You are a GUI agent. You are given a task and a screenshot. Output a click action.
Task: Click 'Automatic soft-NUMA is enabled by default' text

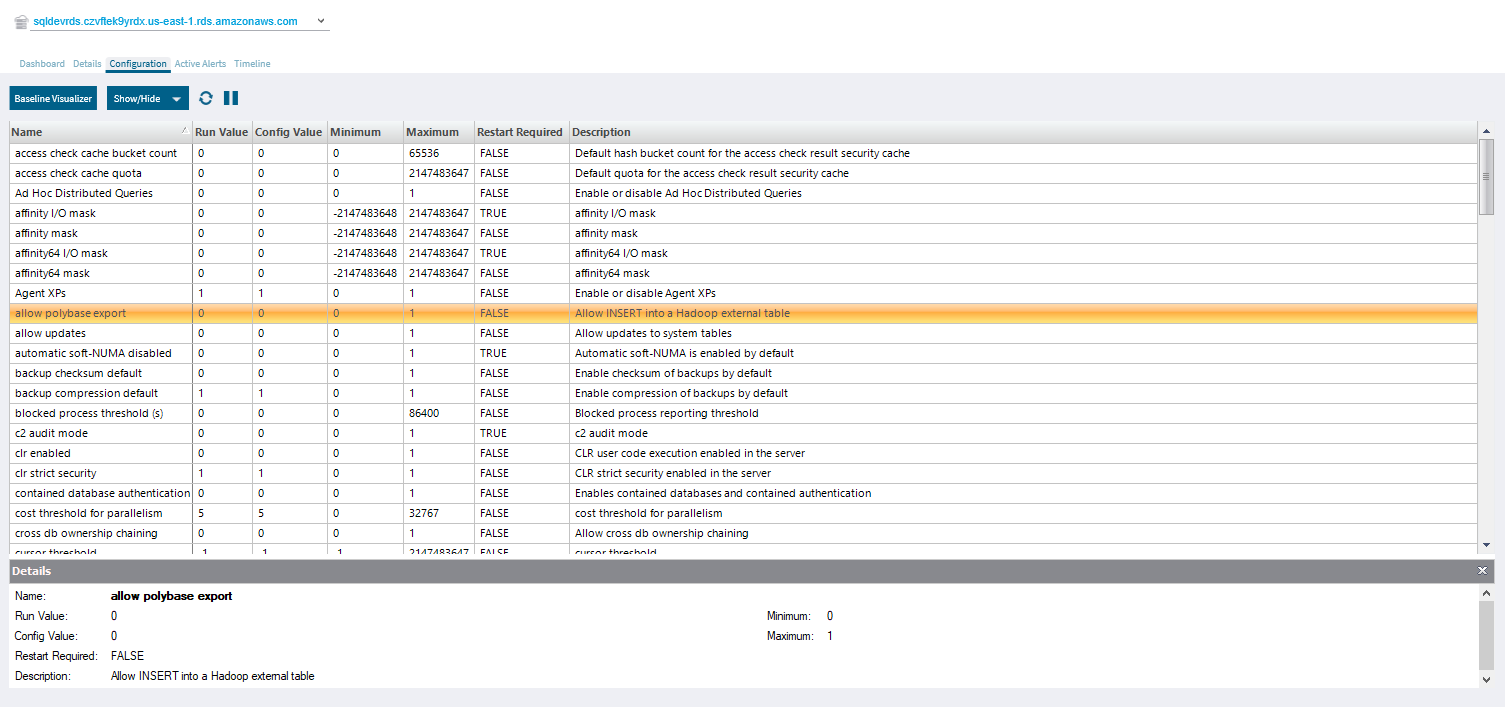(x=684, y=353)
